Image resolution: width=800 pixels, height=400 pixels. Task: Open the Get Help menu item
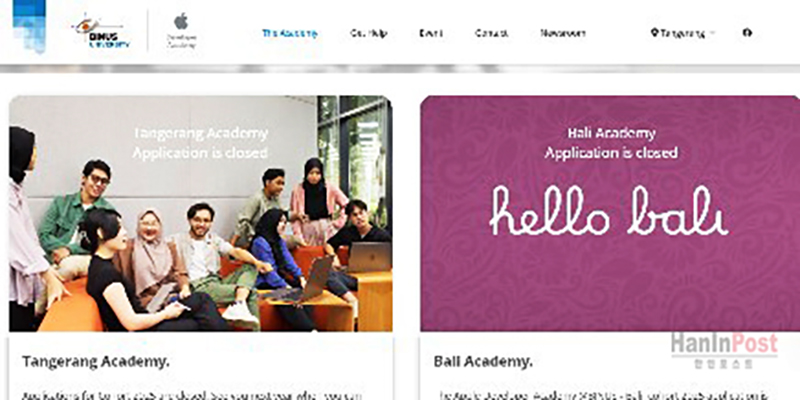coord(368,33)
